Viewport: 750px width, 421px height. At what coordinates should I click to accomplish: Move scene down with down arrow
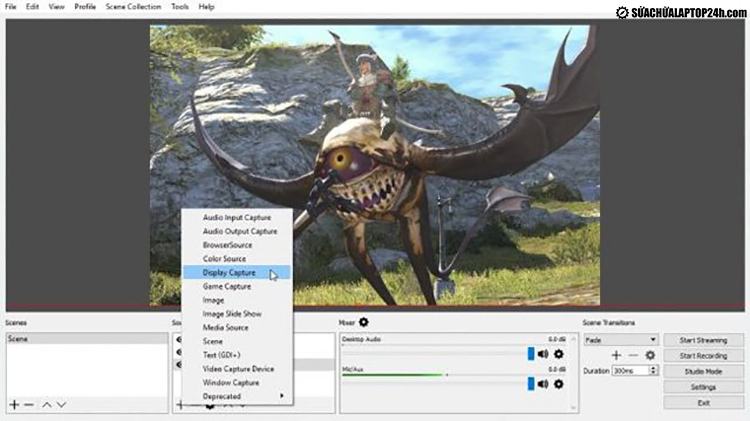point(61,405)
